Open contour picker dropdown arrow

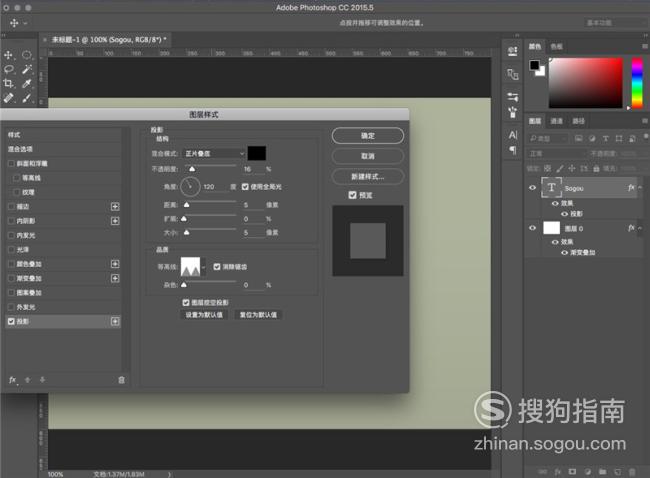204,267
